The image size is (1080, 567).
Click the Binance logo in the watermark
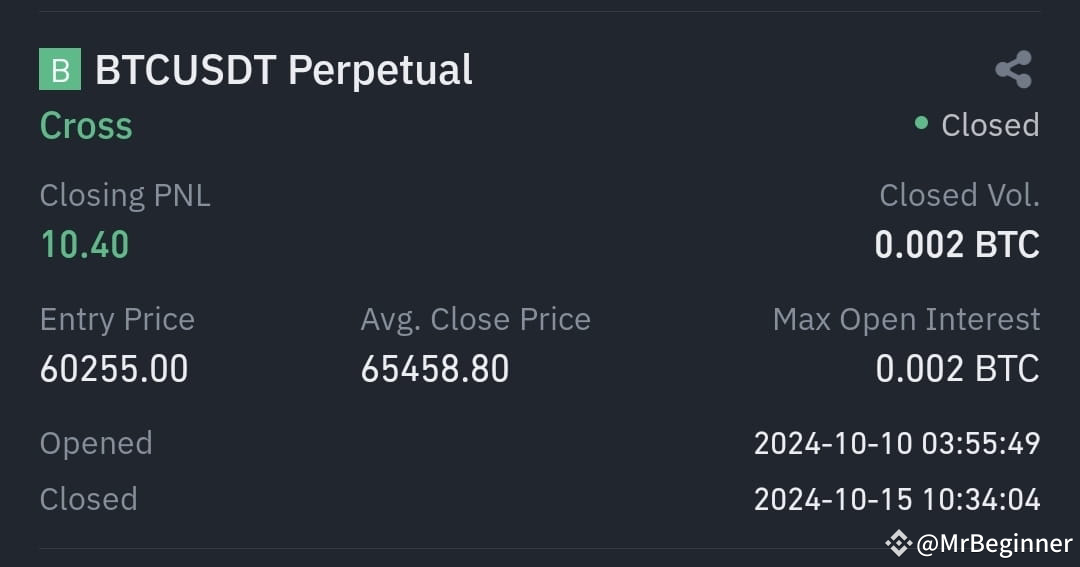click(x=899, y=544)
